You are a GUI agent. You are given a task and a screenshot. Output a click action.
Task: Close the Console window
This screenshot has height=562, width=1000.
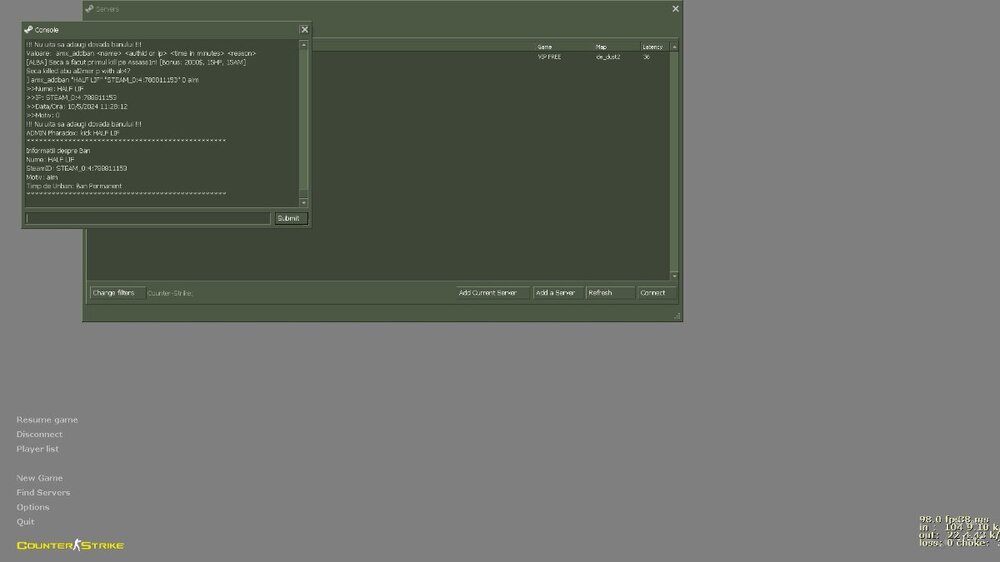pos(304,30)
